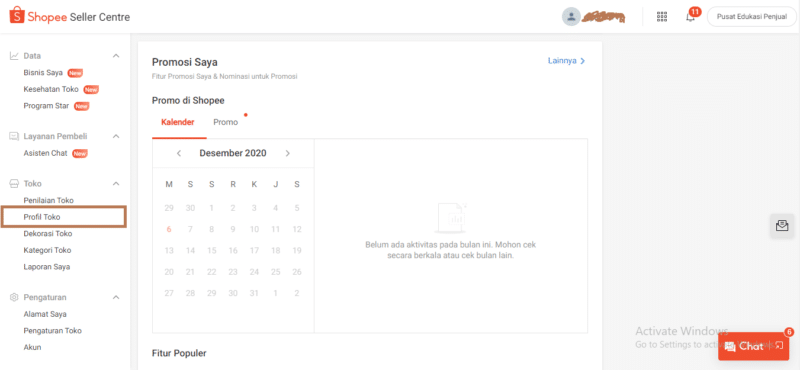This screenshot has height=370, width=800.
Task: Select date 10 in calendar
Action: pyautogui.click(x=254, y=229)
